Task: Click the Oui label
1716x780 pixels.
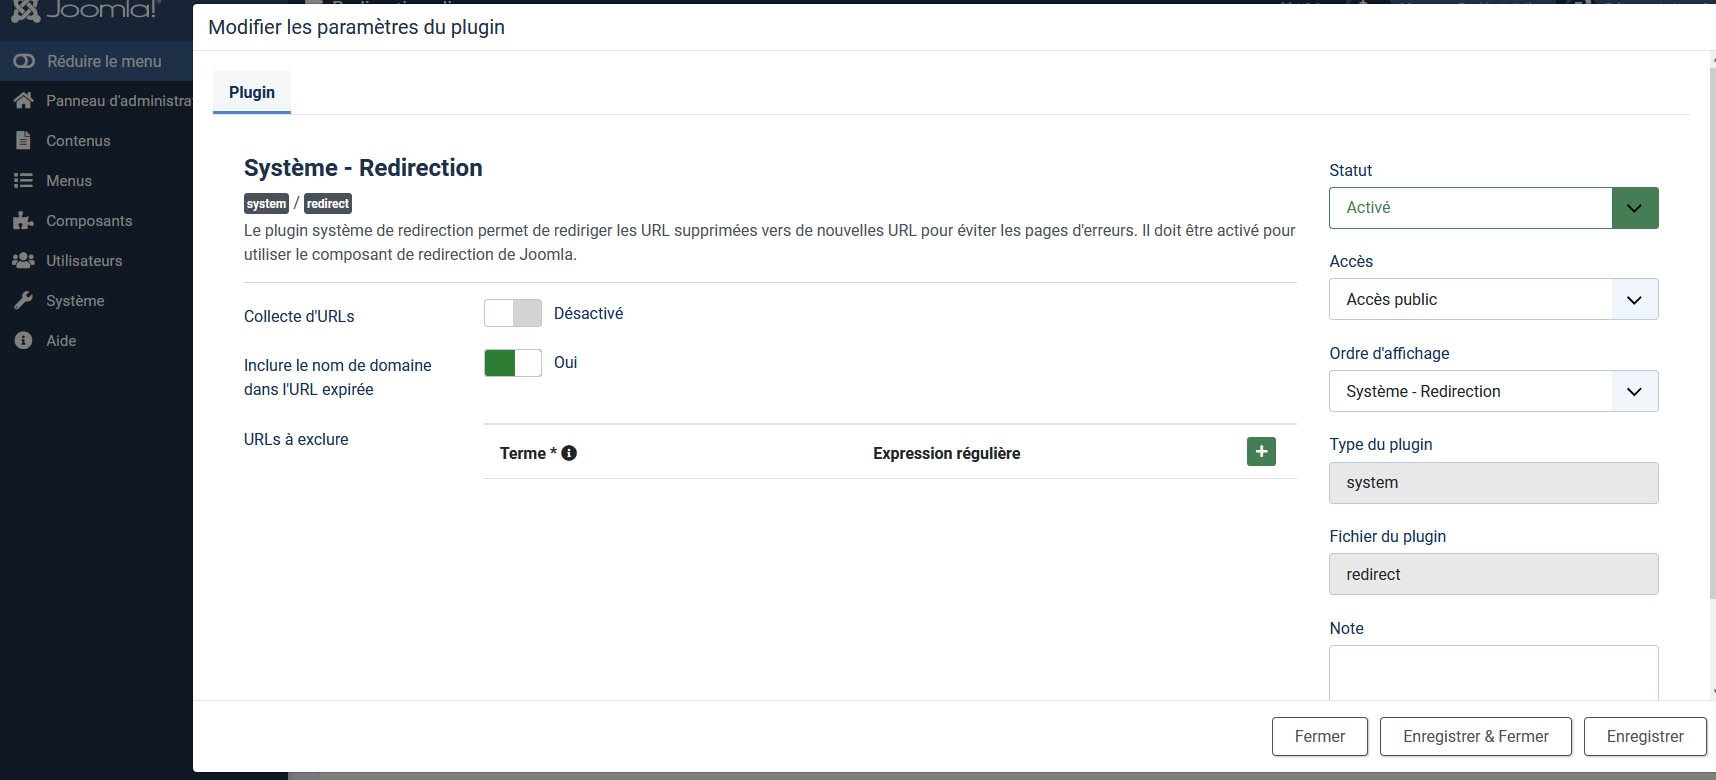Action: point(566,362)
